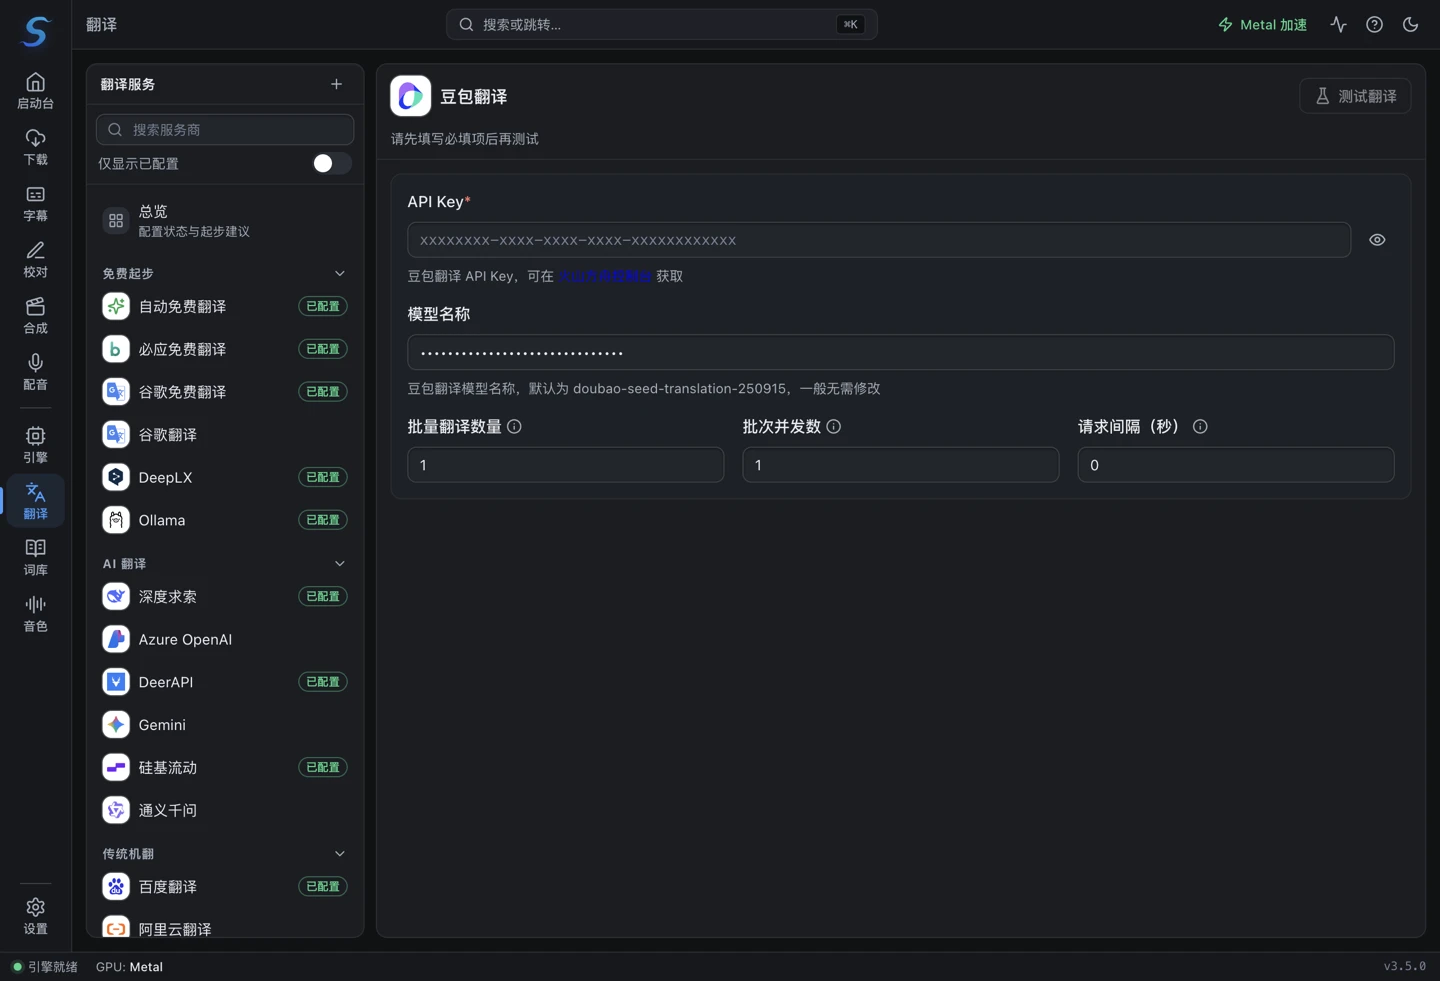Open 设置 settings in sidebar

point(35,915)
